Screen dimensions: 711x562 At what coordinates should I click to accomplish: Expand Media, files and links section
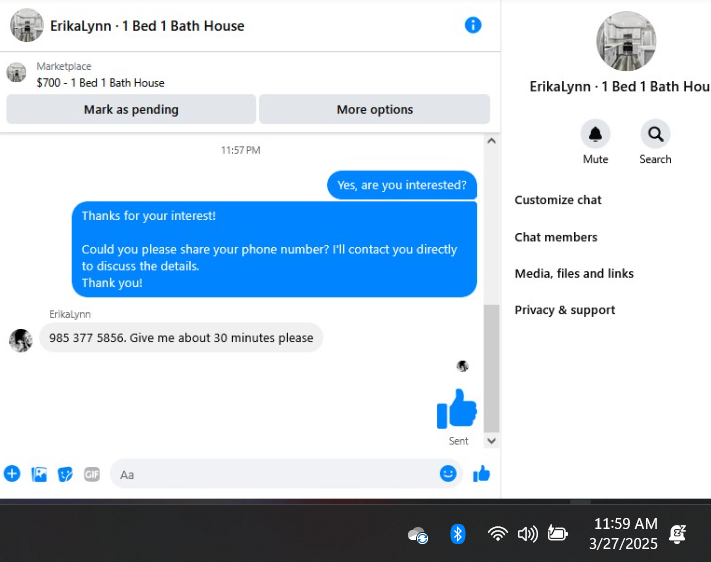[x=574, y=274]
